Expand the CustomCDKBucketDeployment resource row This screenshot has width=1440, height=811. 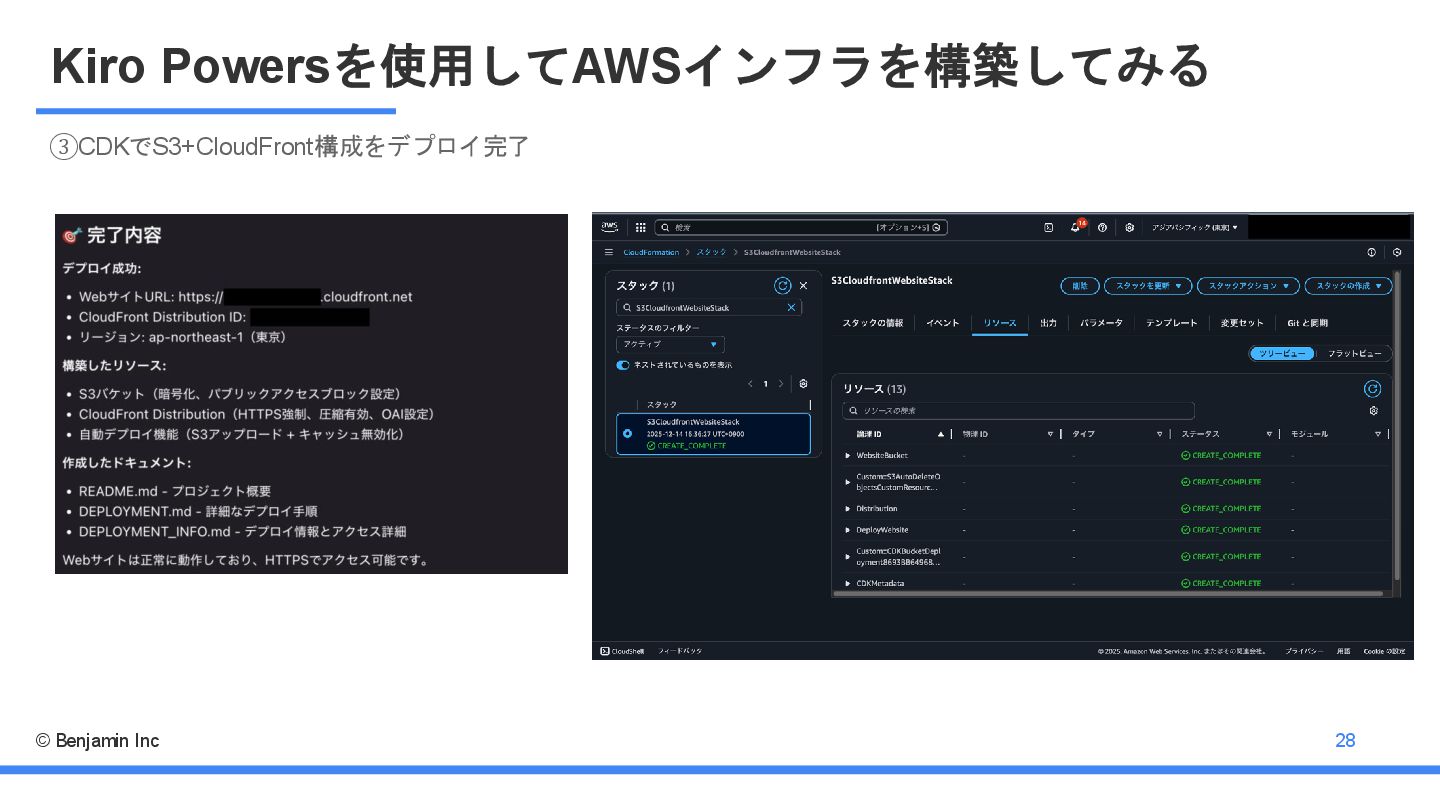[848, 556]
